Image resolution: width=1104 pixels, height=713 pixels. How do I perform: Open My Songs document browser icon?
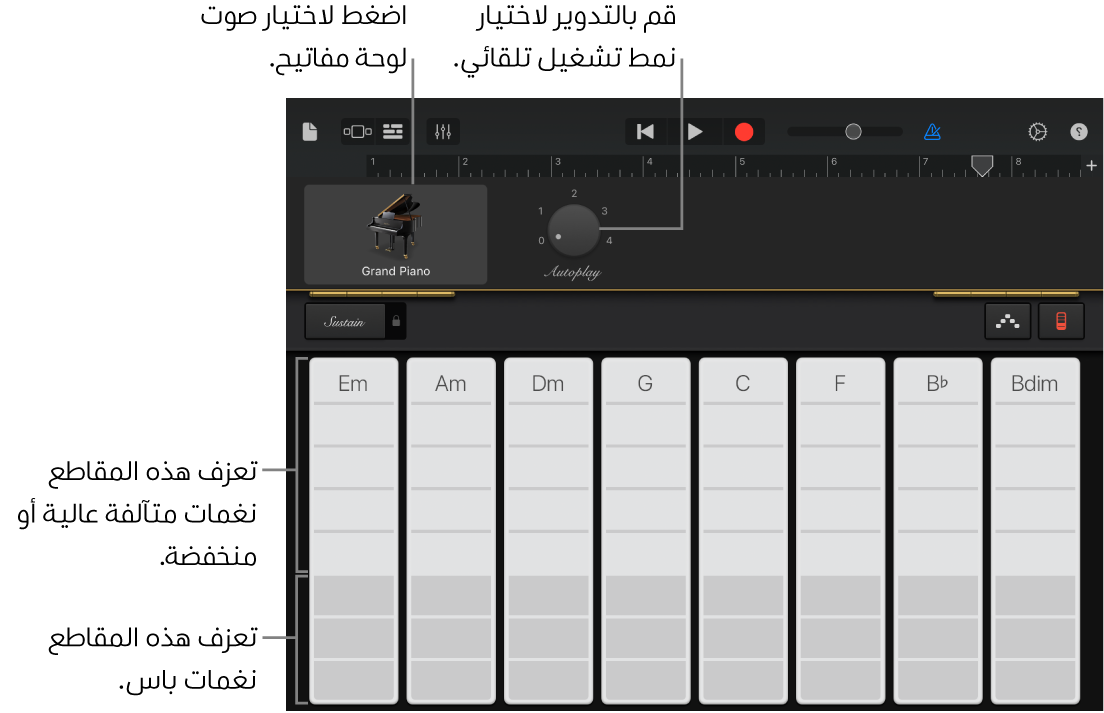pos(310,132)
